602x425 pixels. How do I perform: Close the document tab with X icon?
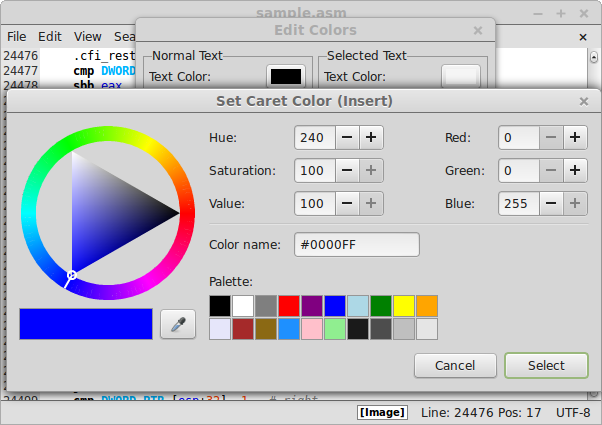pyautogui.click(x=583, y=37)
